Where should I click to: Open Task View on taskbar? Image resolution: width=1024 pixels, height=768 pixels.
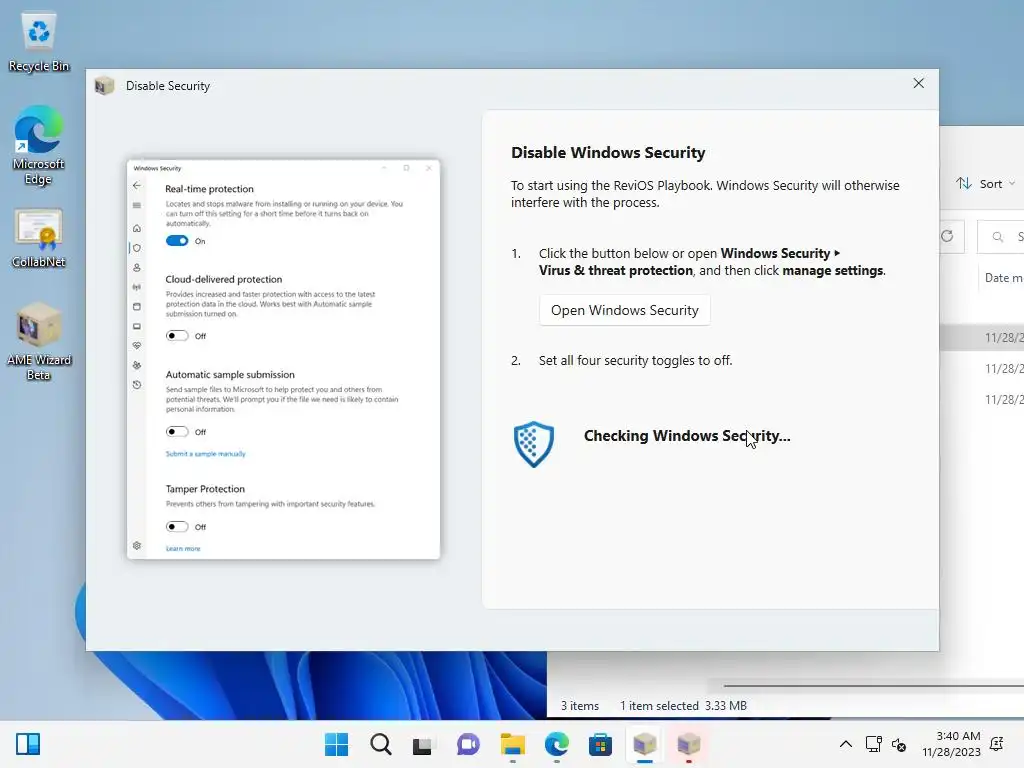423,744
